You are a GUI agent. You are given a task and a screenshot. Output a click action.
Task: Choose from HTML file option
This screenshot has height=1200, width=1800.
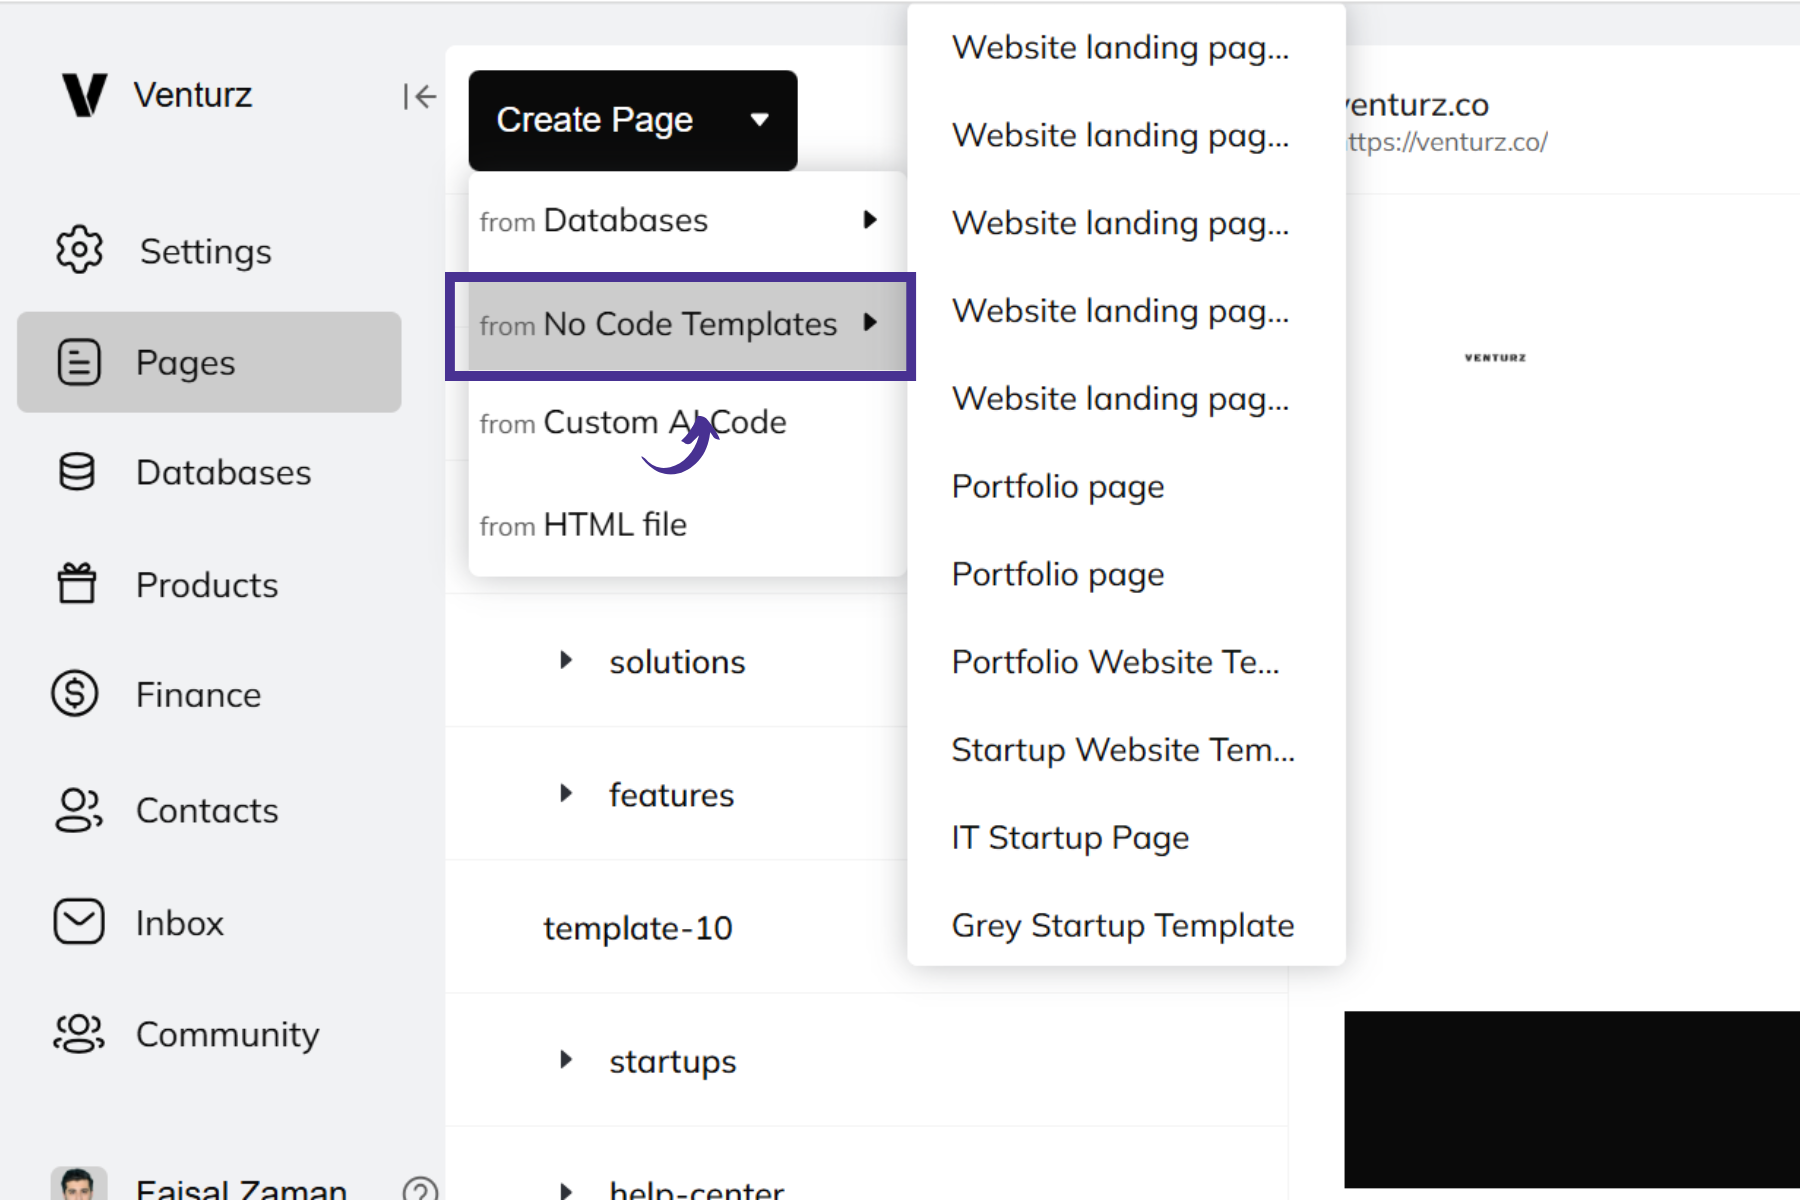coord(687,525)
